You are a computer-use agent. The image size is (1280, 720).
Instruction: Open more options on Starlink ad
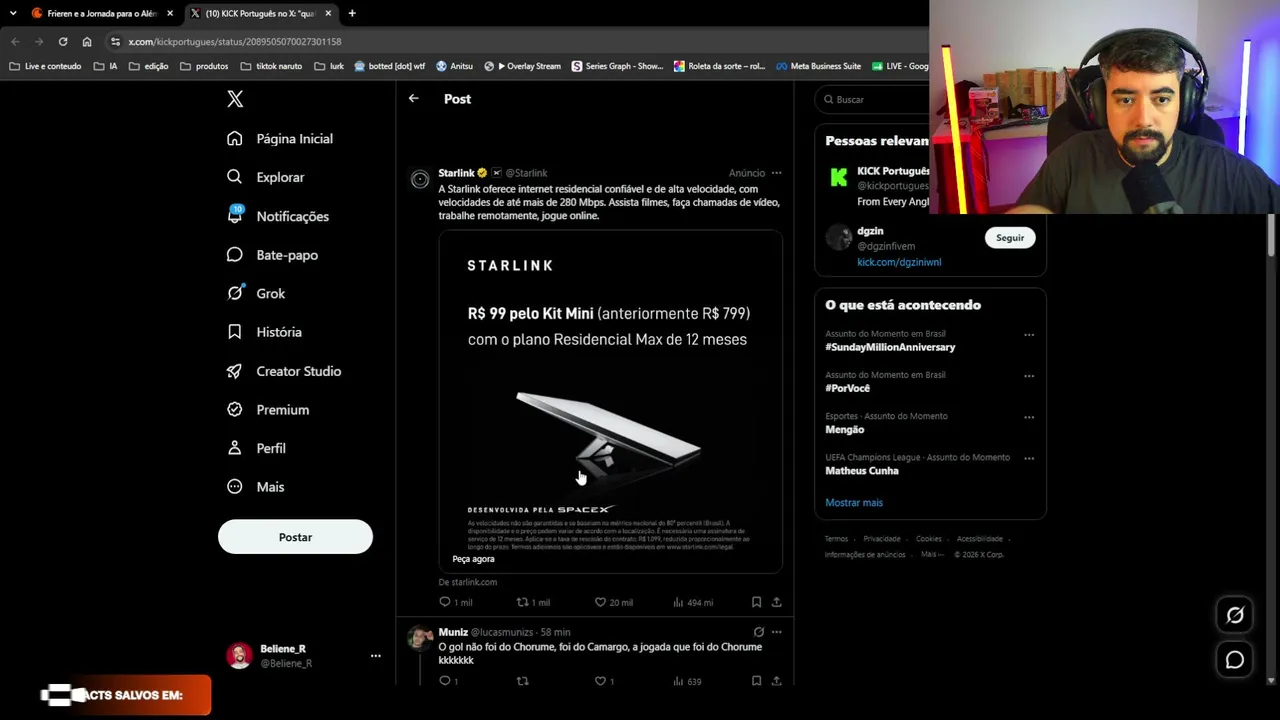[x=776, y=173]
